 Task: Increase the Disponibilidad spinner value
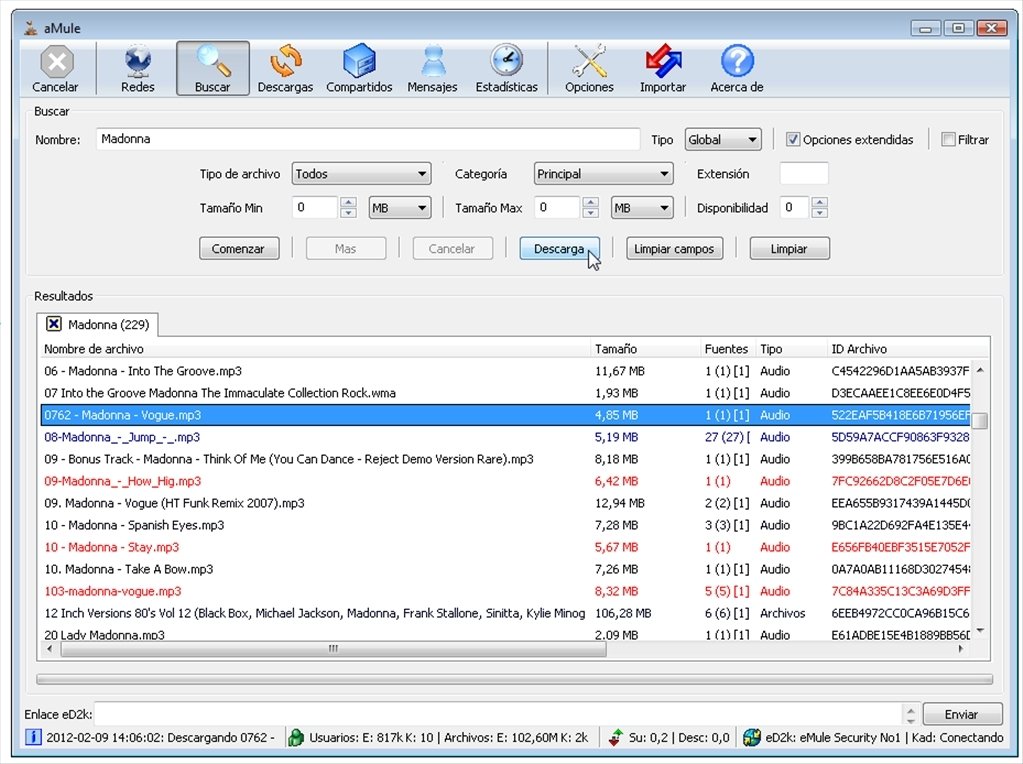(820, 202)
